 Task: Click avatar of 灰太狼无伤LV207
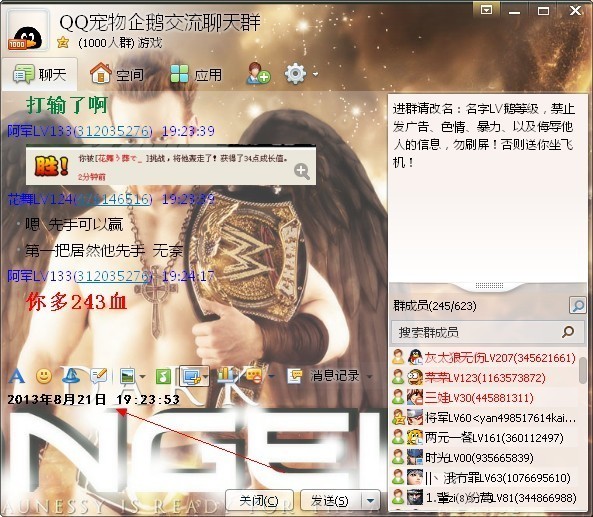[415, 357]
